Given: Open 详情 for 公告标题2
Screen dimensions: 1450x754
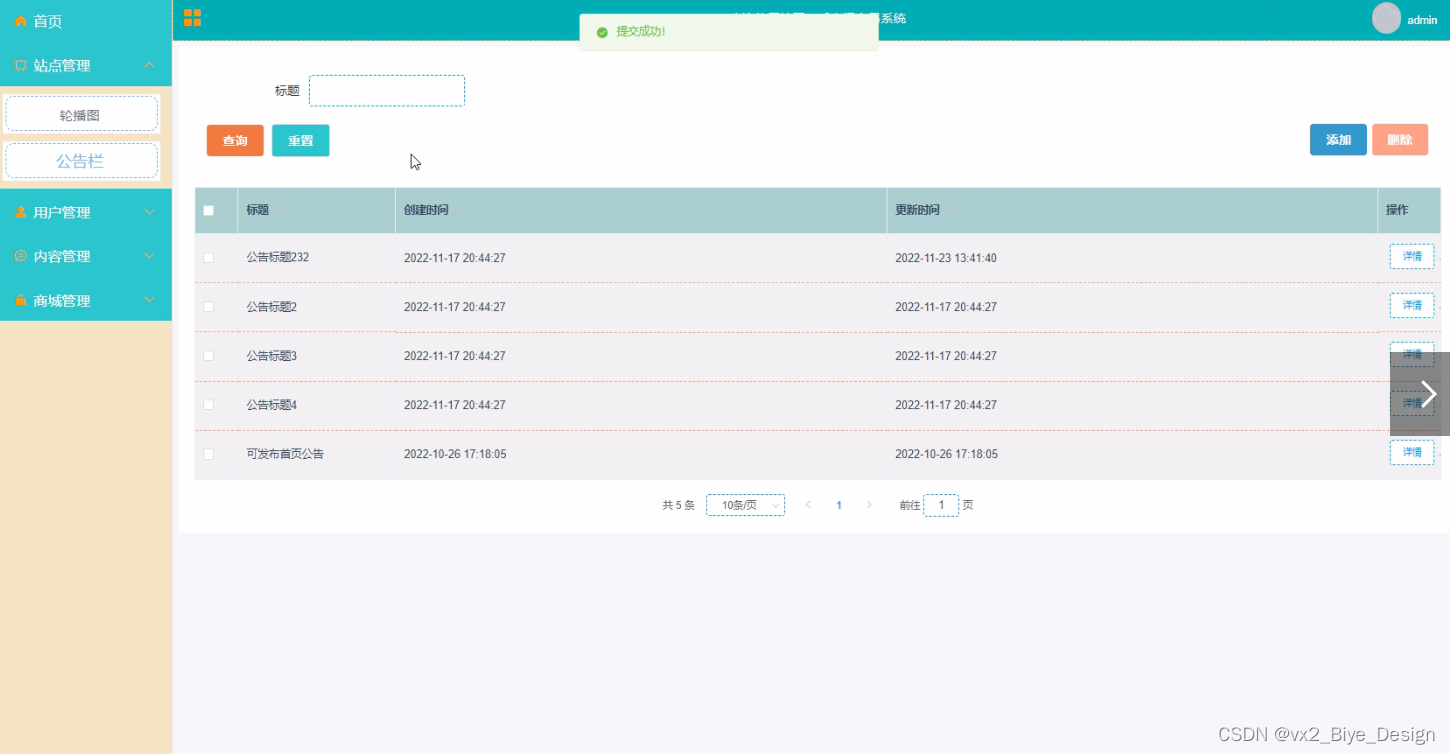Looking at the screenshot, I should tap(1412, 306).
